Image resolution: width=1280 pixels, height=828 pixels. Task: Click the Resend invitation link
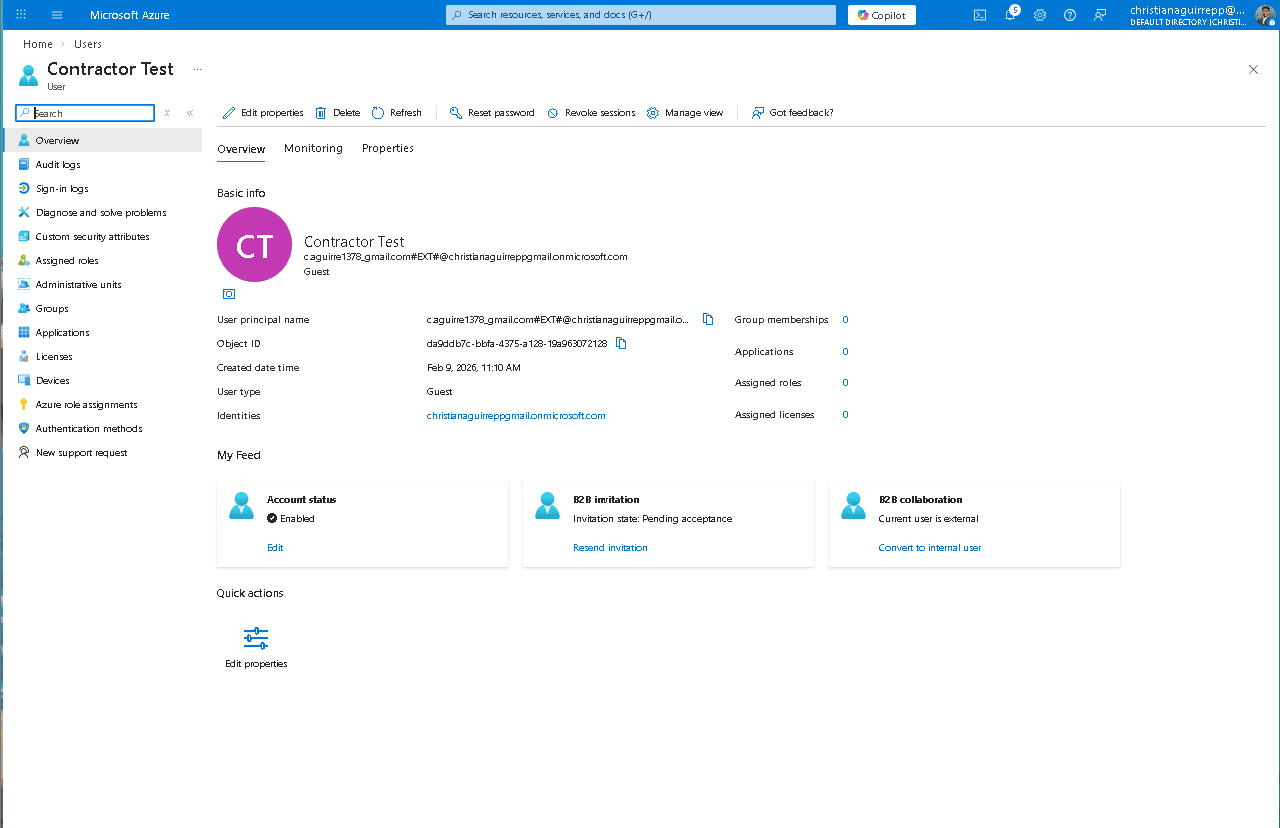610,548
